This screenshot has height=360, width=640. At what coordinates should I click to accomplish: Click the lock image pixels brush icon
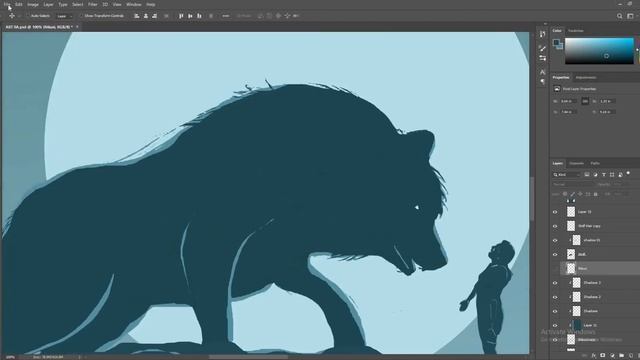click(573, 194)
